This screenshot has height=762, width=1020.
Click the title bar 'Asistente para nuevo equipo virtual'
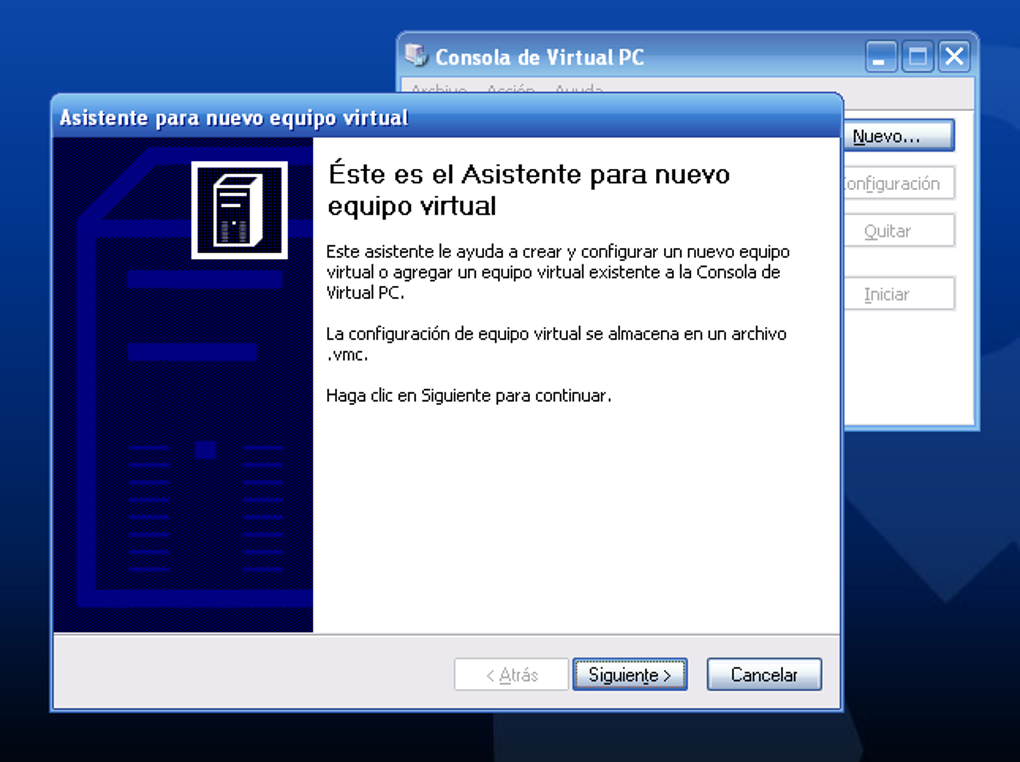click(446, 117)
